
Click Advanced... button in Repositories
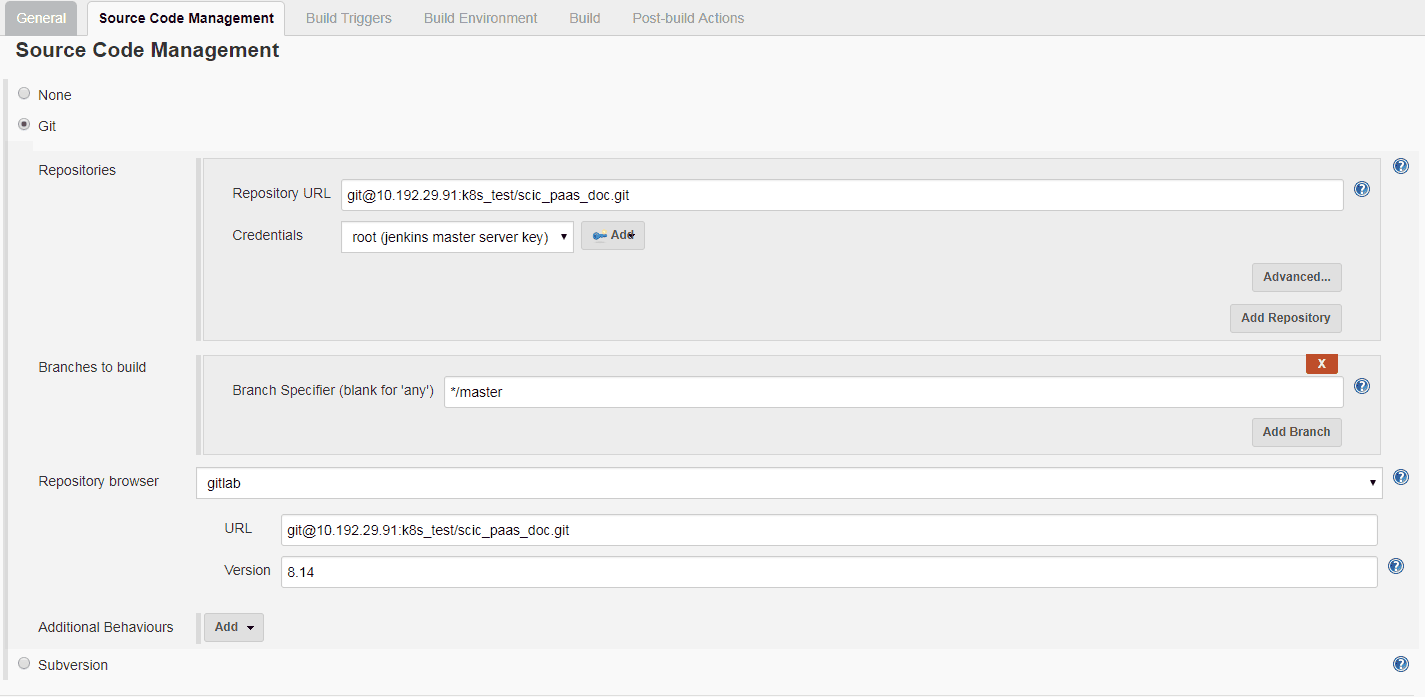[x=1296, y=277]
